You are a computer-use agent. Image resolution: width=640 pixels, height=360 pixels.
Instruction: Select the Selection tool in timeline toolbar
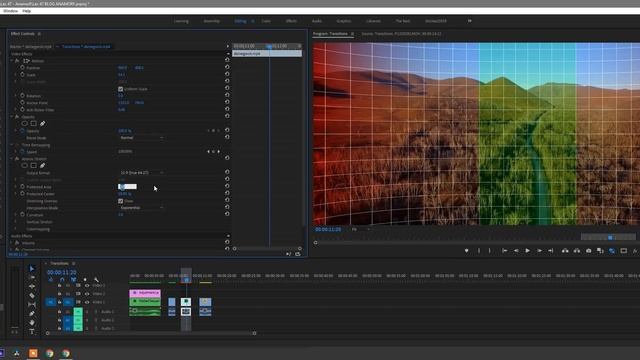click(32, 269)
